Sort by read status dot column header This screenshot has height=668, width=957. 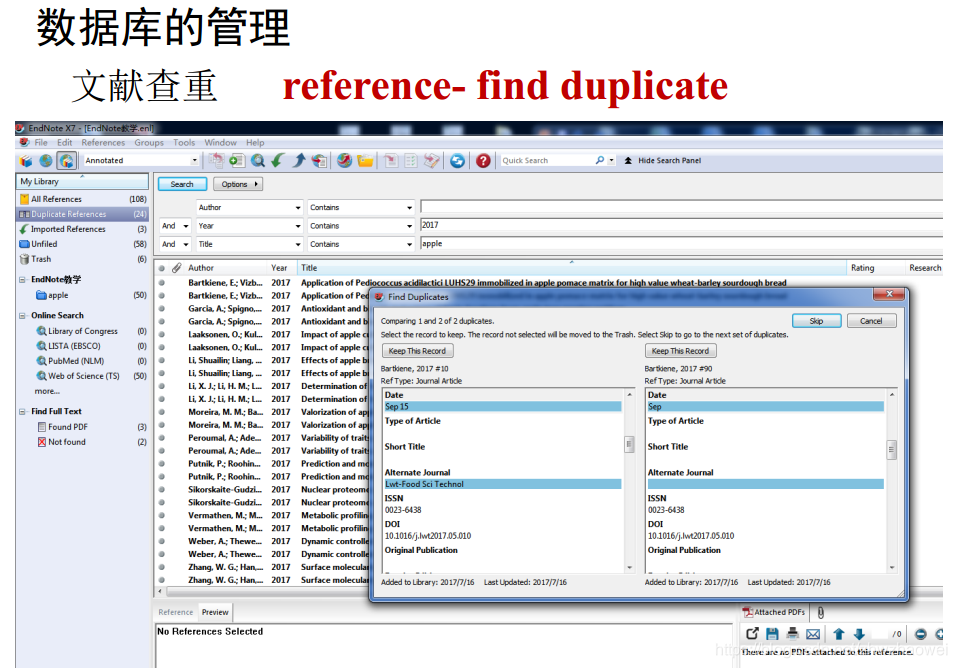tap(162, 268)
